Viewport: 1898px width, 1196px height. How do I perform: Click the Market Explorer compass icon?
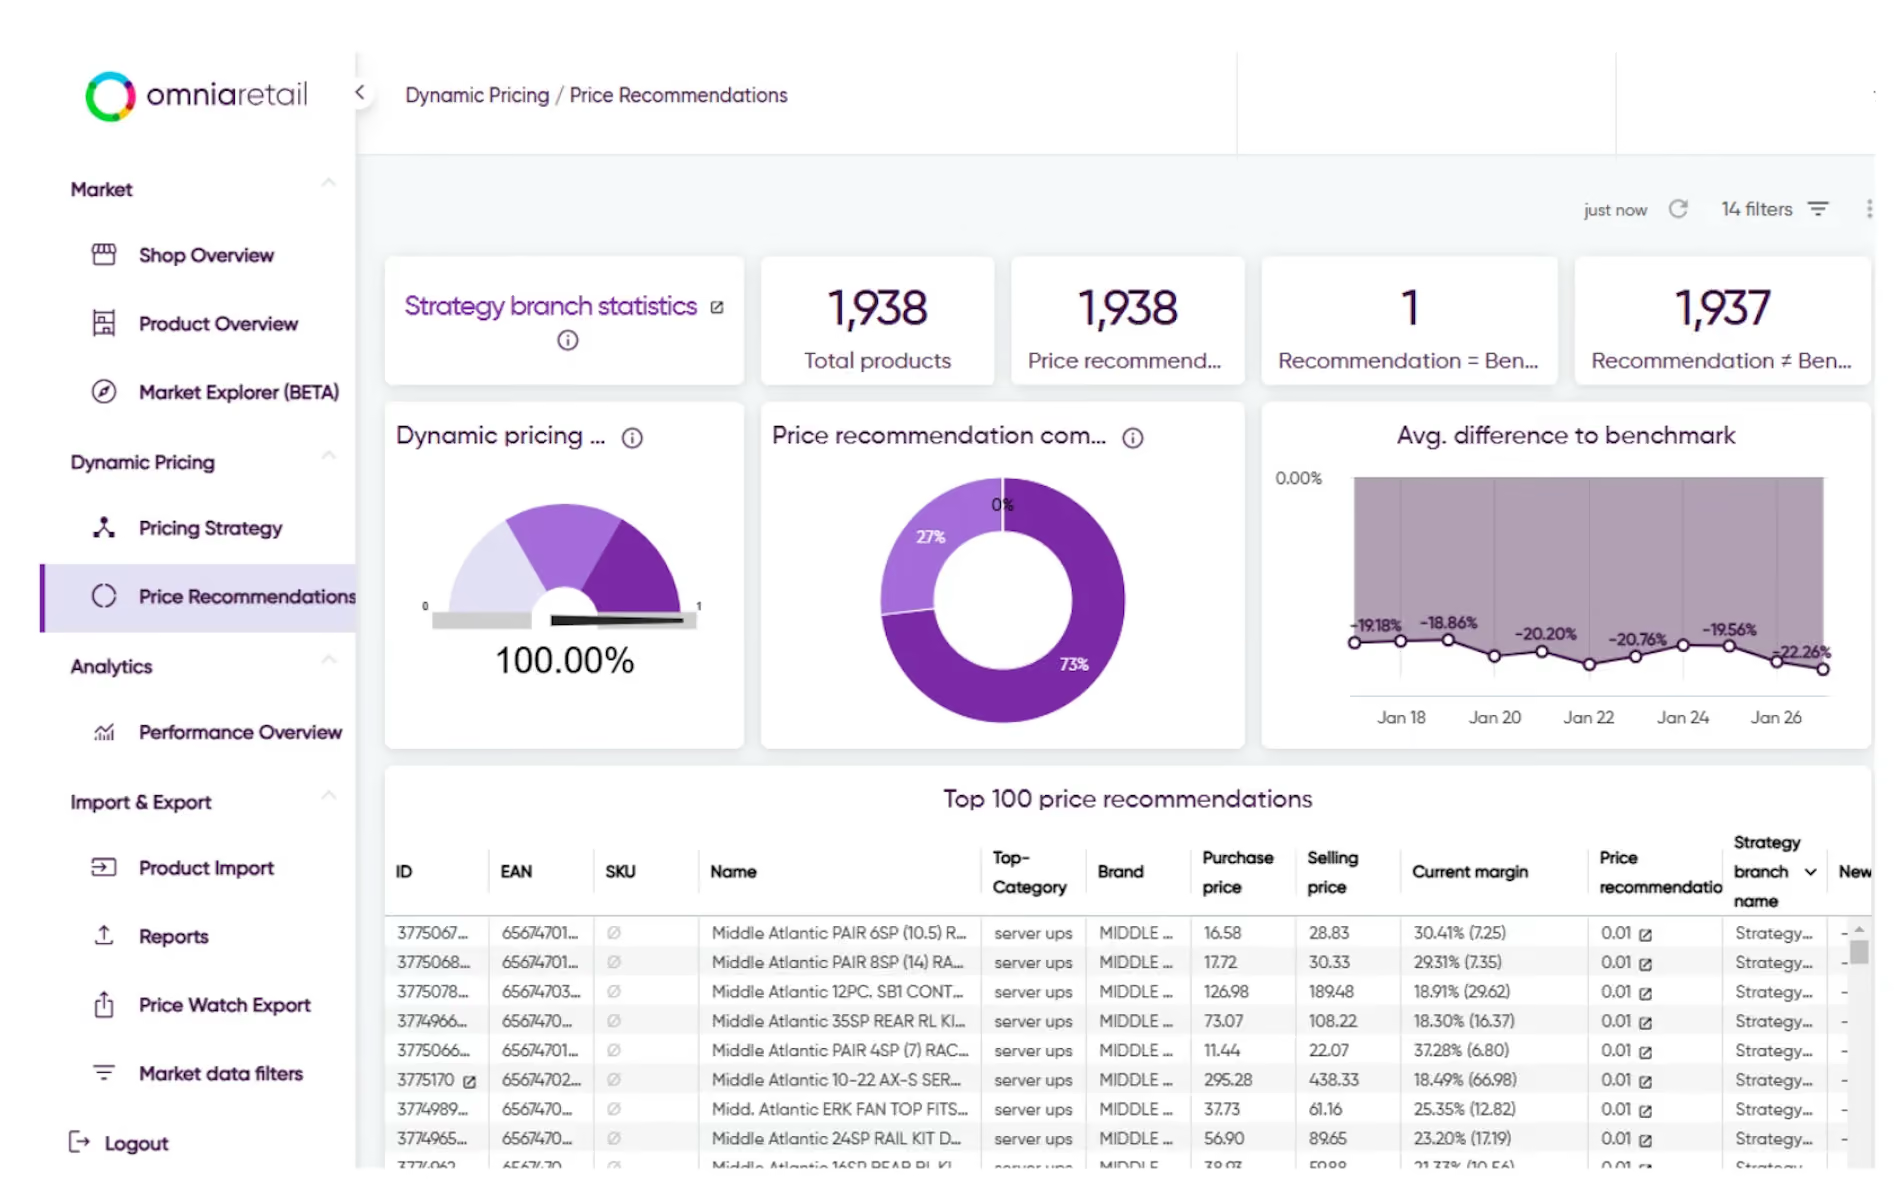click(104, 391)
